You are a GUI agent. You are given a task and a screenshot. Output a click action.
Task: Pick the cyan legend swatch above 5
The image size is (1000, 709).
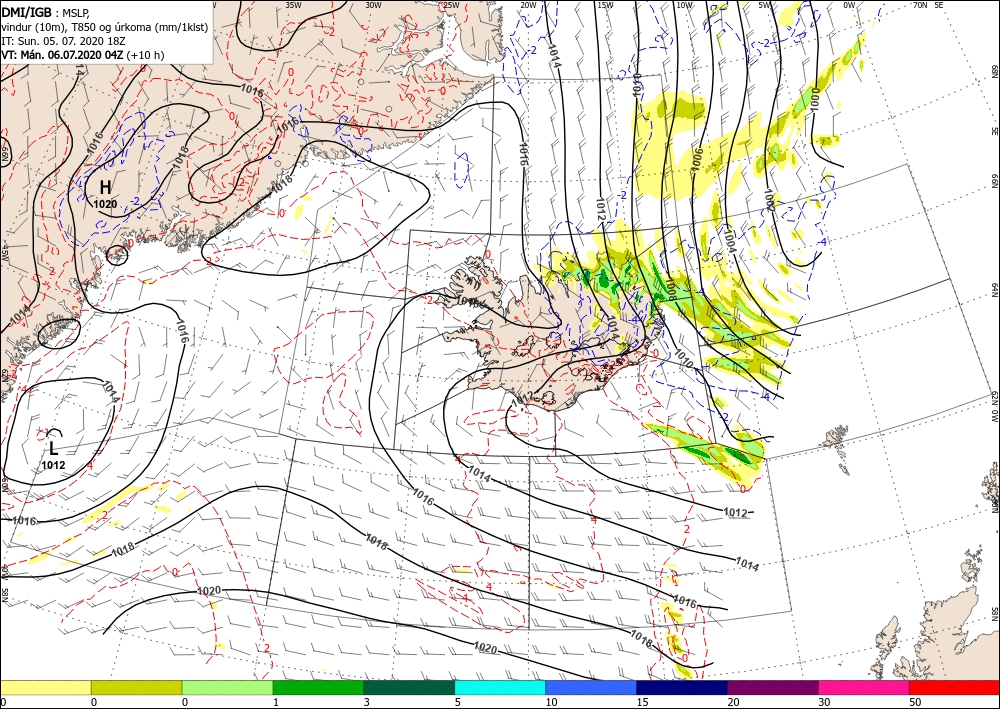pyautogui.click(x=500, y=687)
